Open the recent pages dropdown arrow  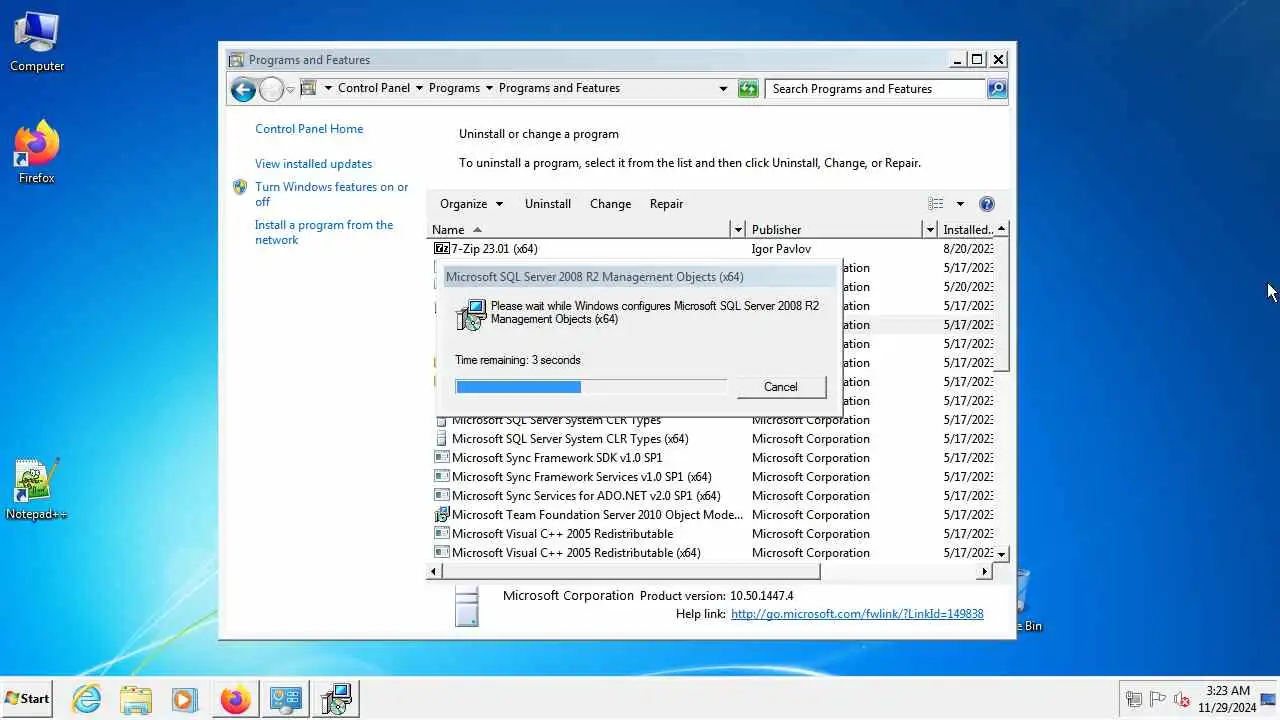290,90
